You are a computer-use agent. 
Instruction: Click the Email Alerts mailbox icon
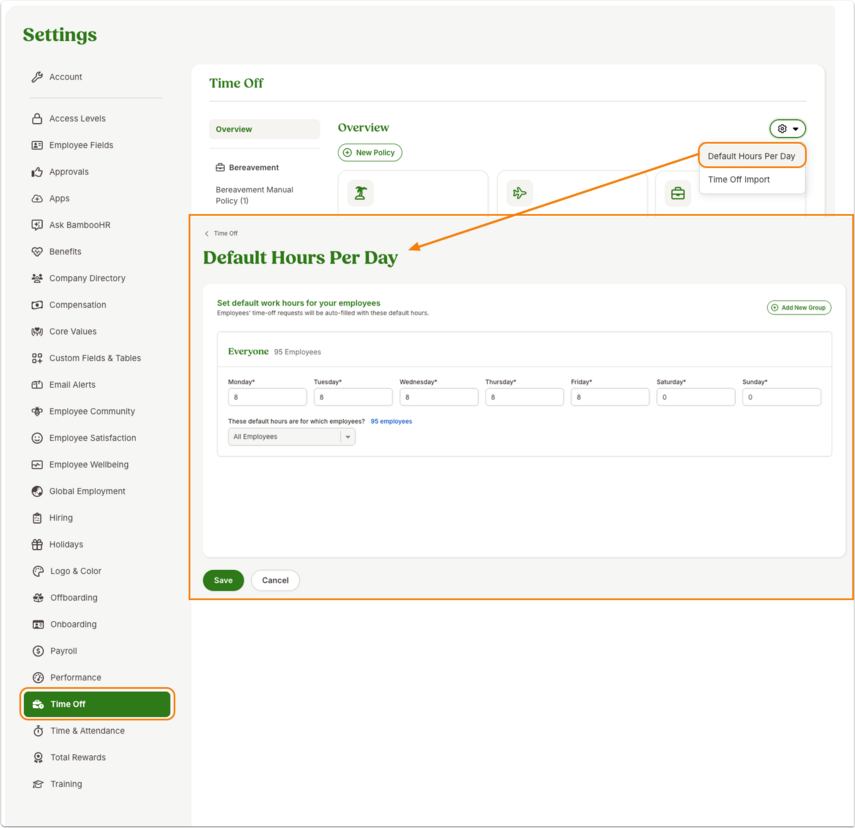tap(37, 385)
